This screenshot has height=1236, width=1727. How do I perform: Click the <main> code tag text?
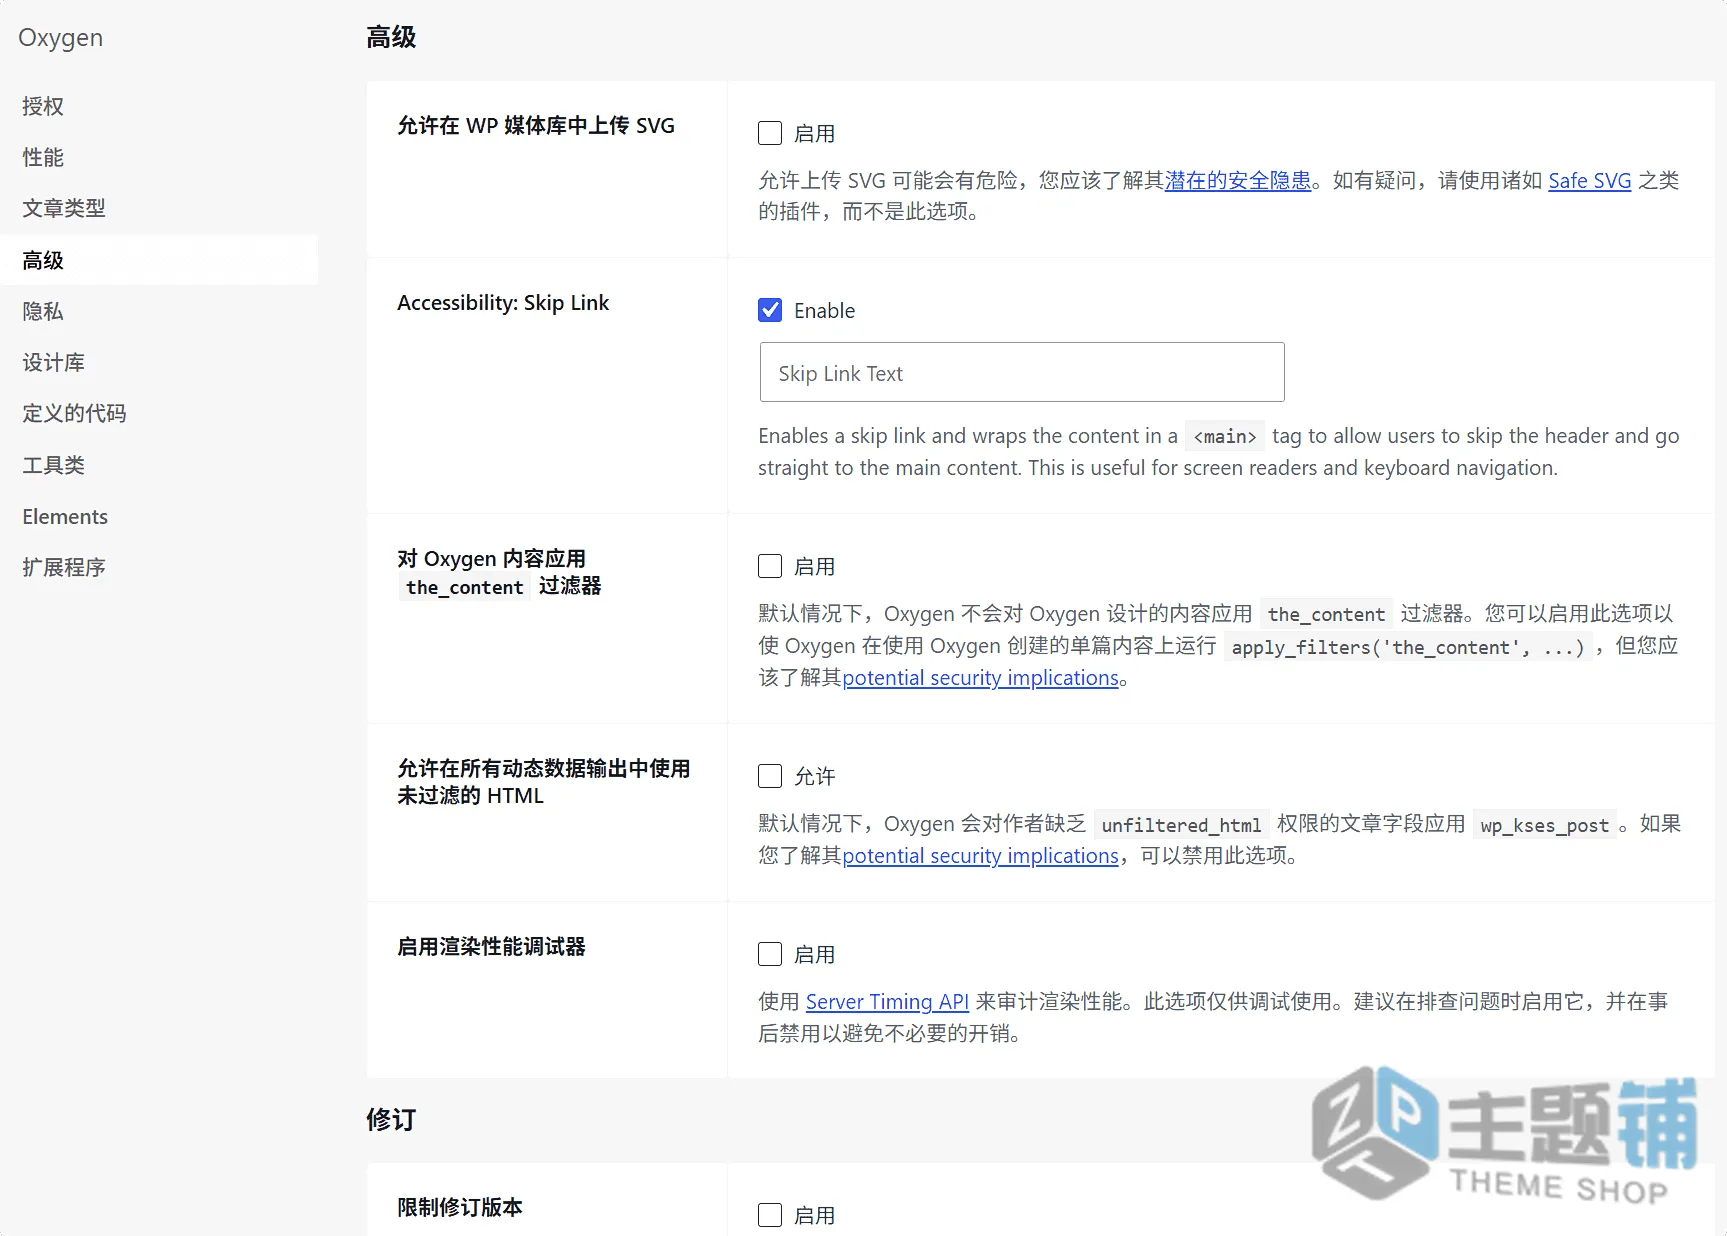pyautogui.click(x=1225, y=437)
